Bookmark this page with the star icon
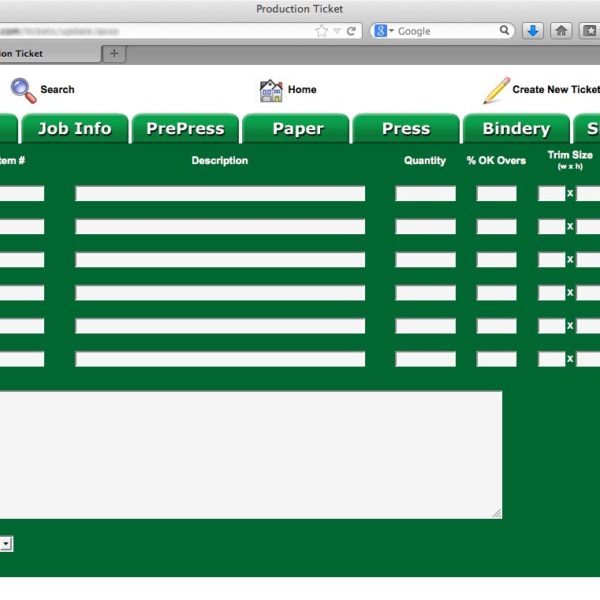The image size is (600, 600). tap(321, 31)
